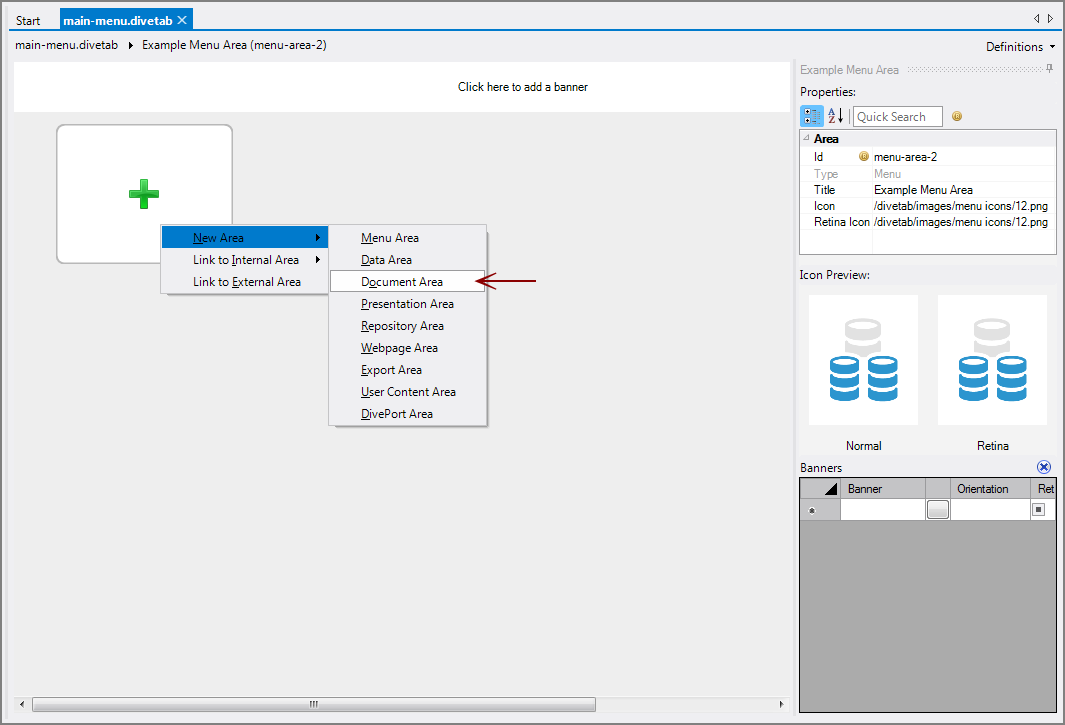Select the categorized view icon in Properties
The height and width of the screenshot is (725, 1065).
tap(811, 115)
